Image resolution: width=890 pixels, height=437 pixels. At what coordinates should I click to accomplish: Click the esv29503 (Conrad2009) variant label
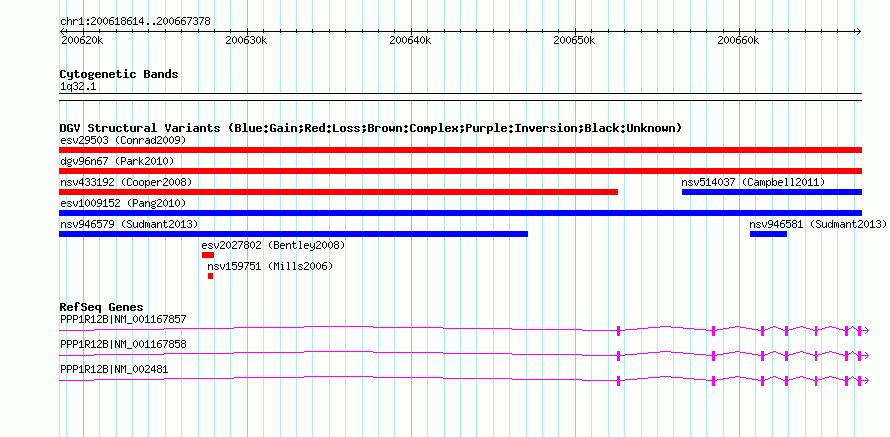click(123, 140)
